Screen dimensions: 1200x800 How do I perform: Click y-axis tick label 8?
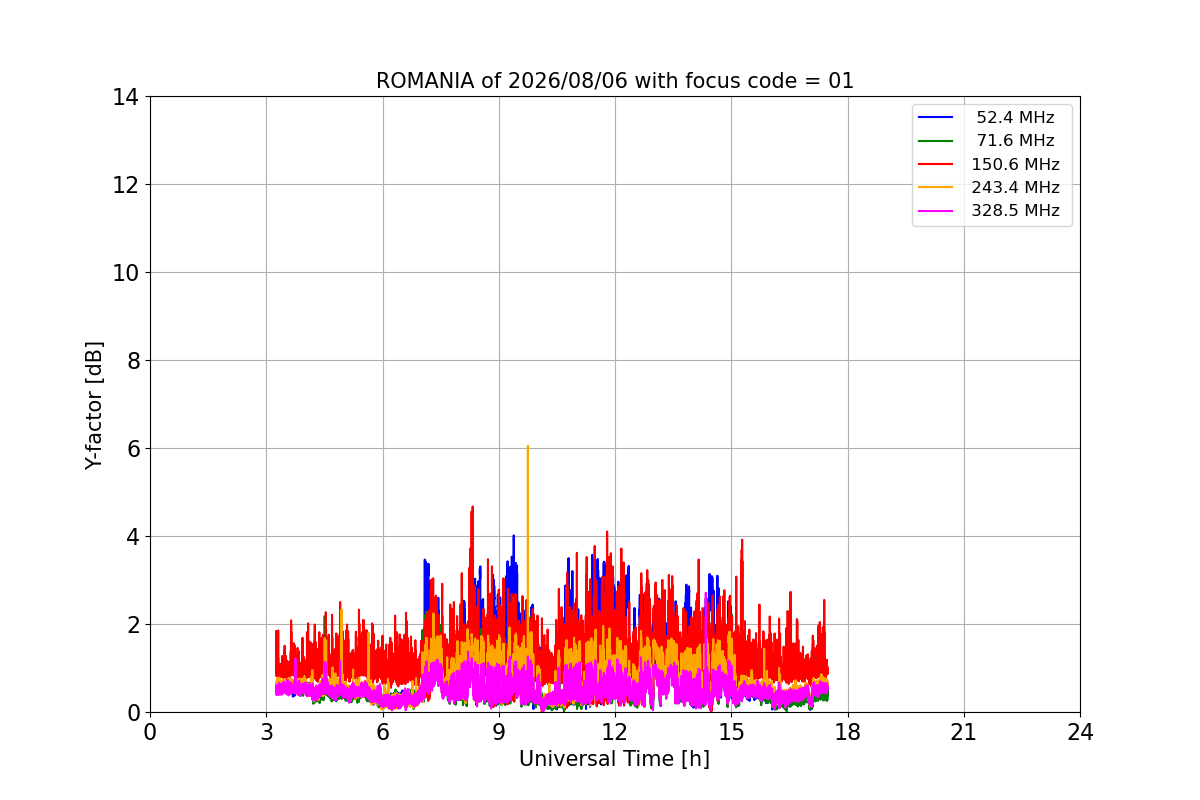(133, 361)
